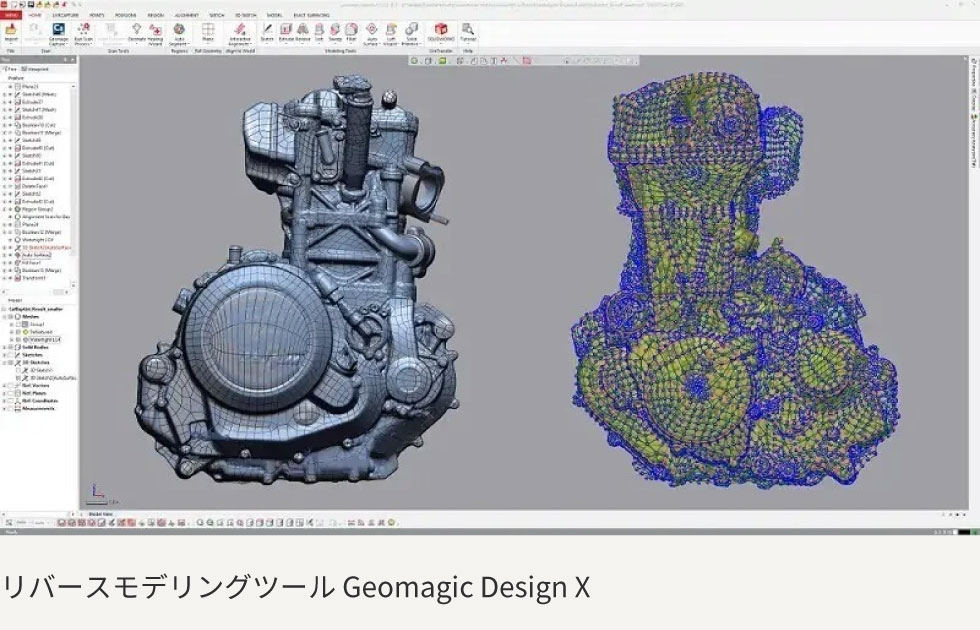Select the Extrude modeling tool
Screen dimensions: 980x630
(286, 32)
